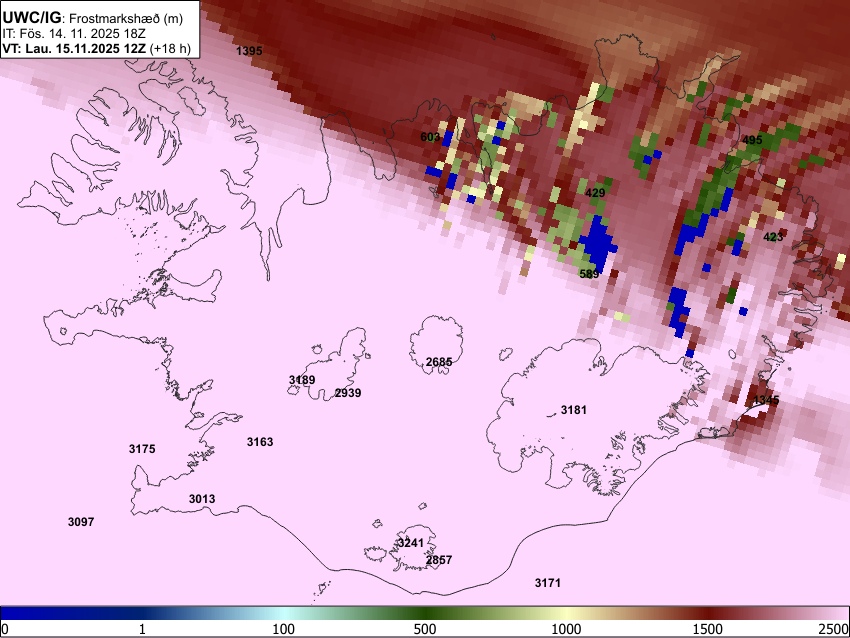Viewport: 850px width, 638px height.
Task: Click the IT: Fös. 14. 11. 2025 18Z line
Action: tap(74, 33)
